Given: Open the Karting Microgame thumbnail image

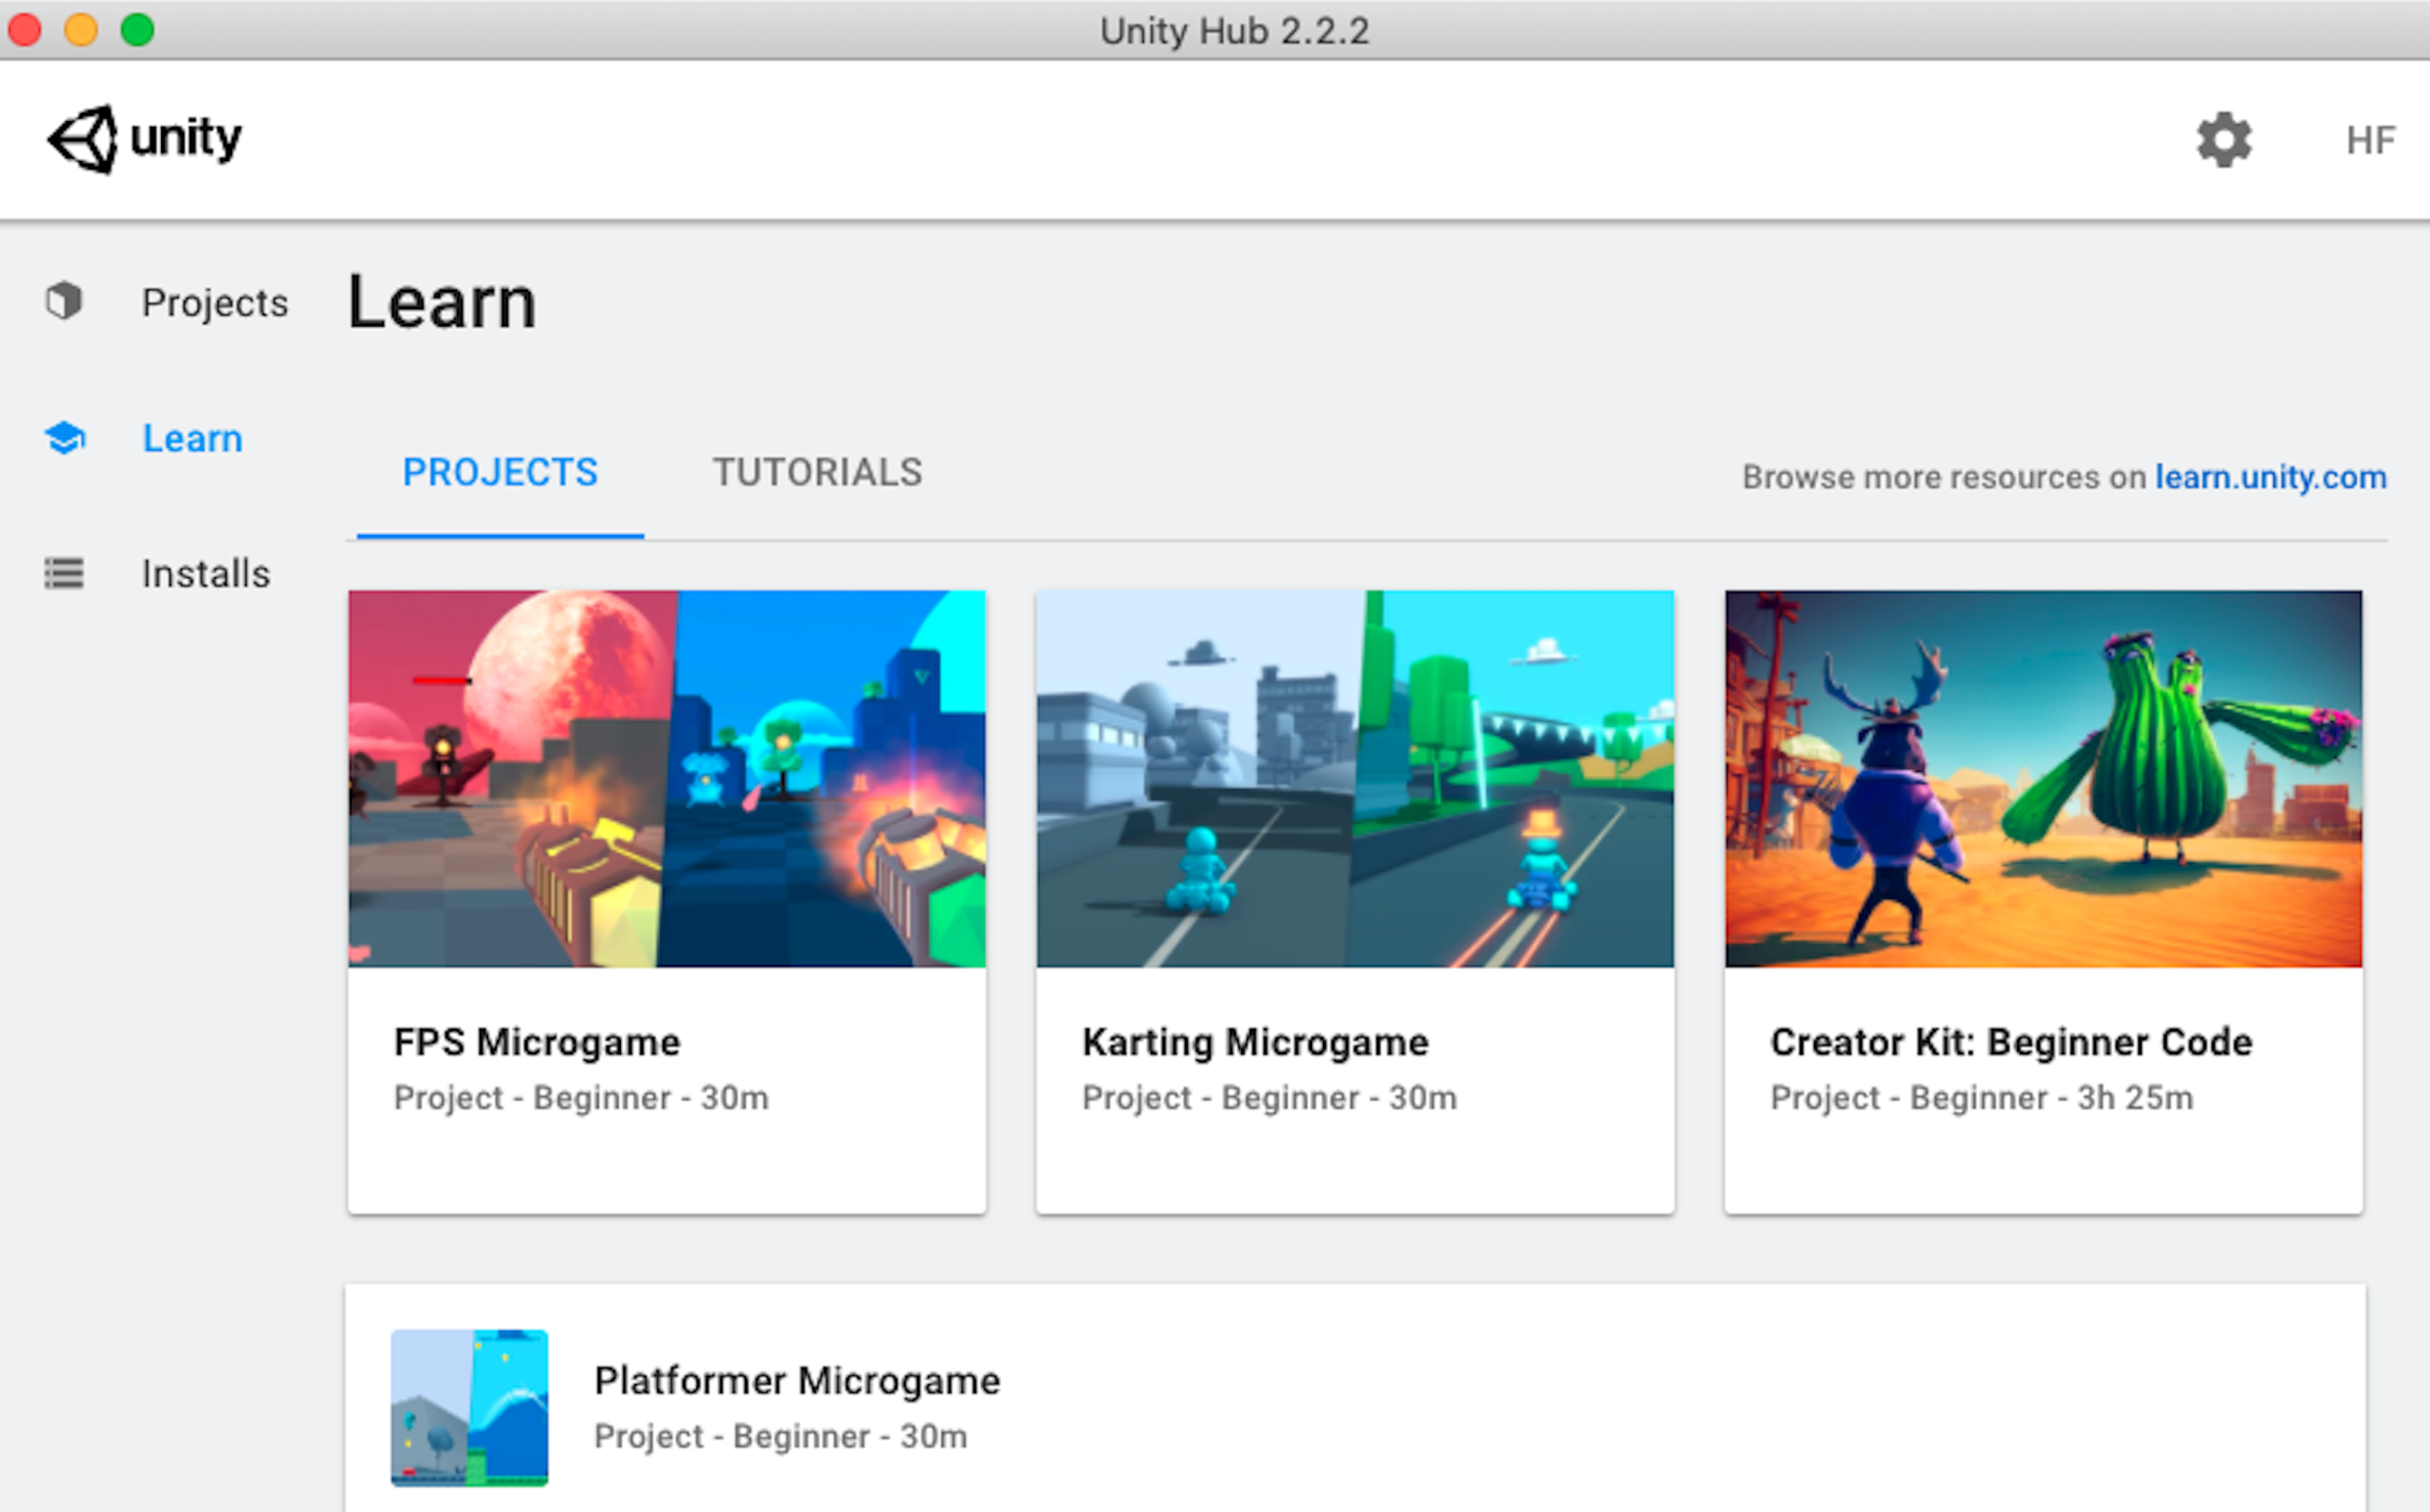Looking at the screenshot, I should 1354,778.
